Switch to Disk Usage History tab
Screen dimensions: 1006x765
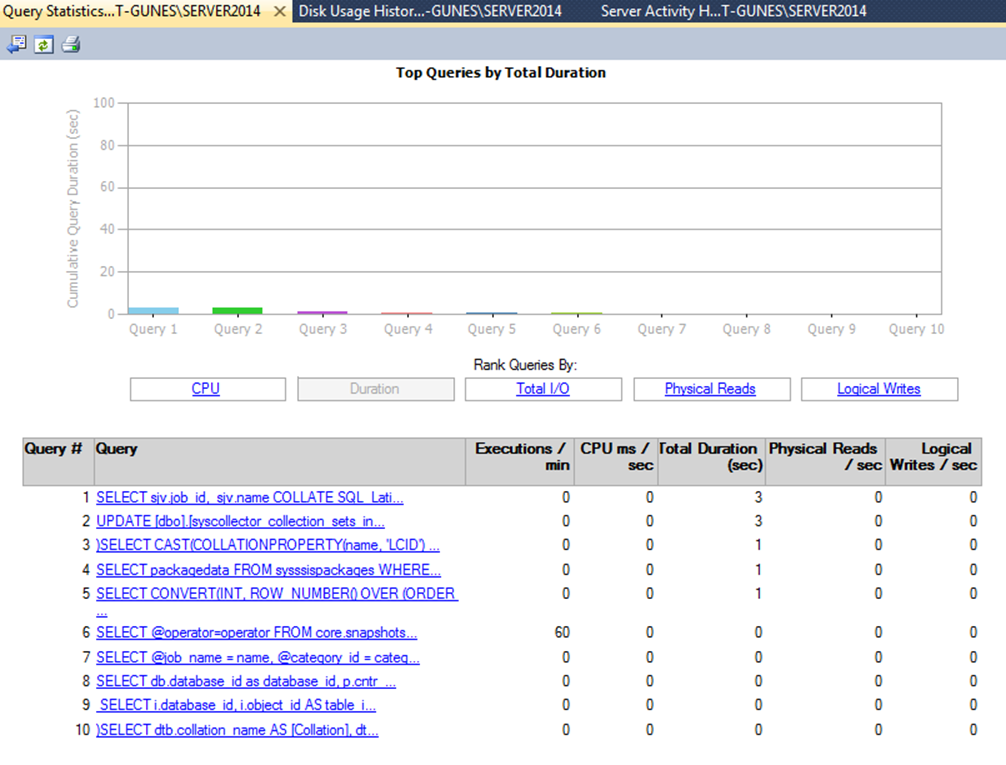point(430,12)
